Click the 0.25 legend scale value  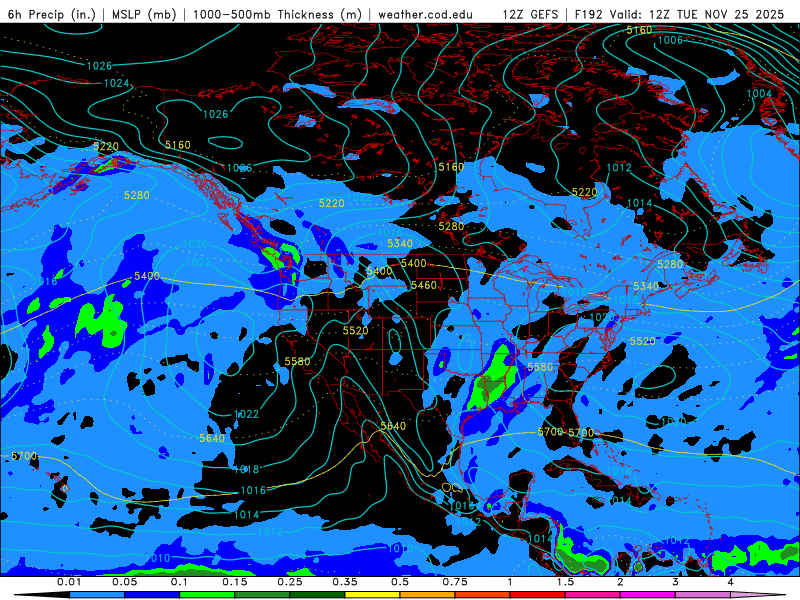[290, 582]
